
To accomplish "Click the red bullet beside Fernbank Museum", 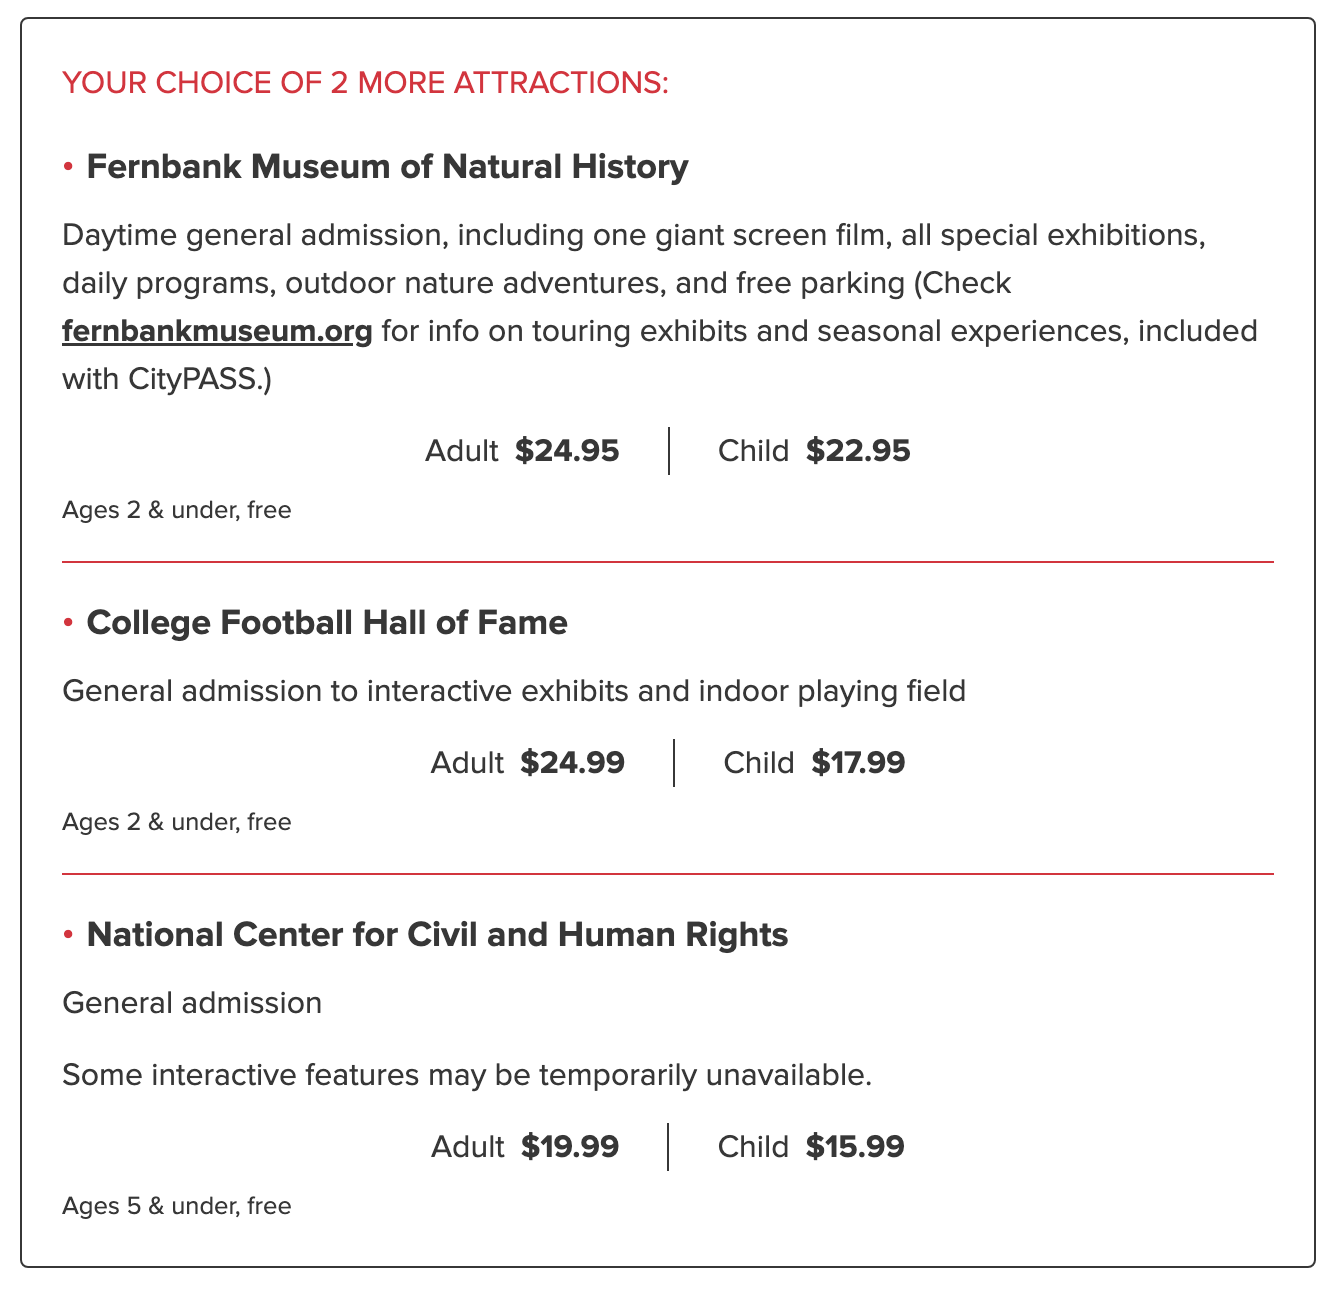I will [69, 167].
